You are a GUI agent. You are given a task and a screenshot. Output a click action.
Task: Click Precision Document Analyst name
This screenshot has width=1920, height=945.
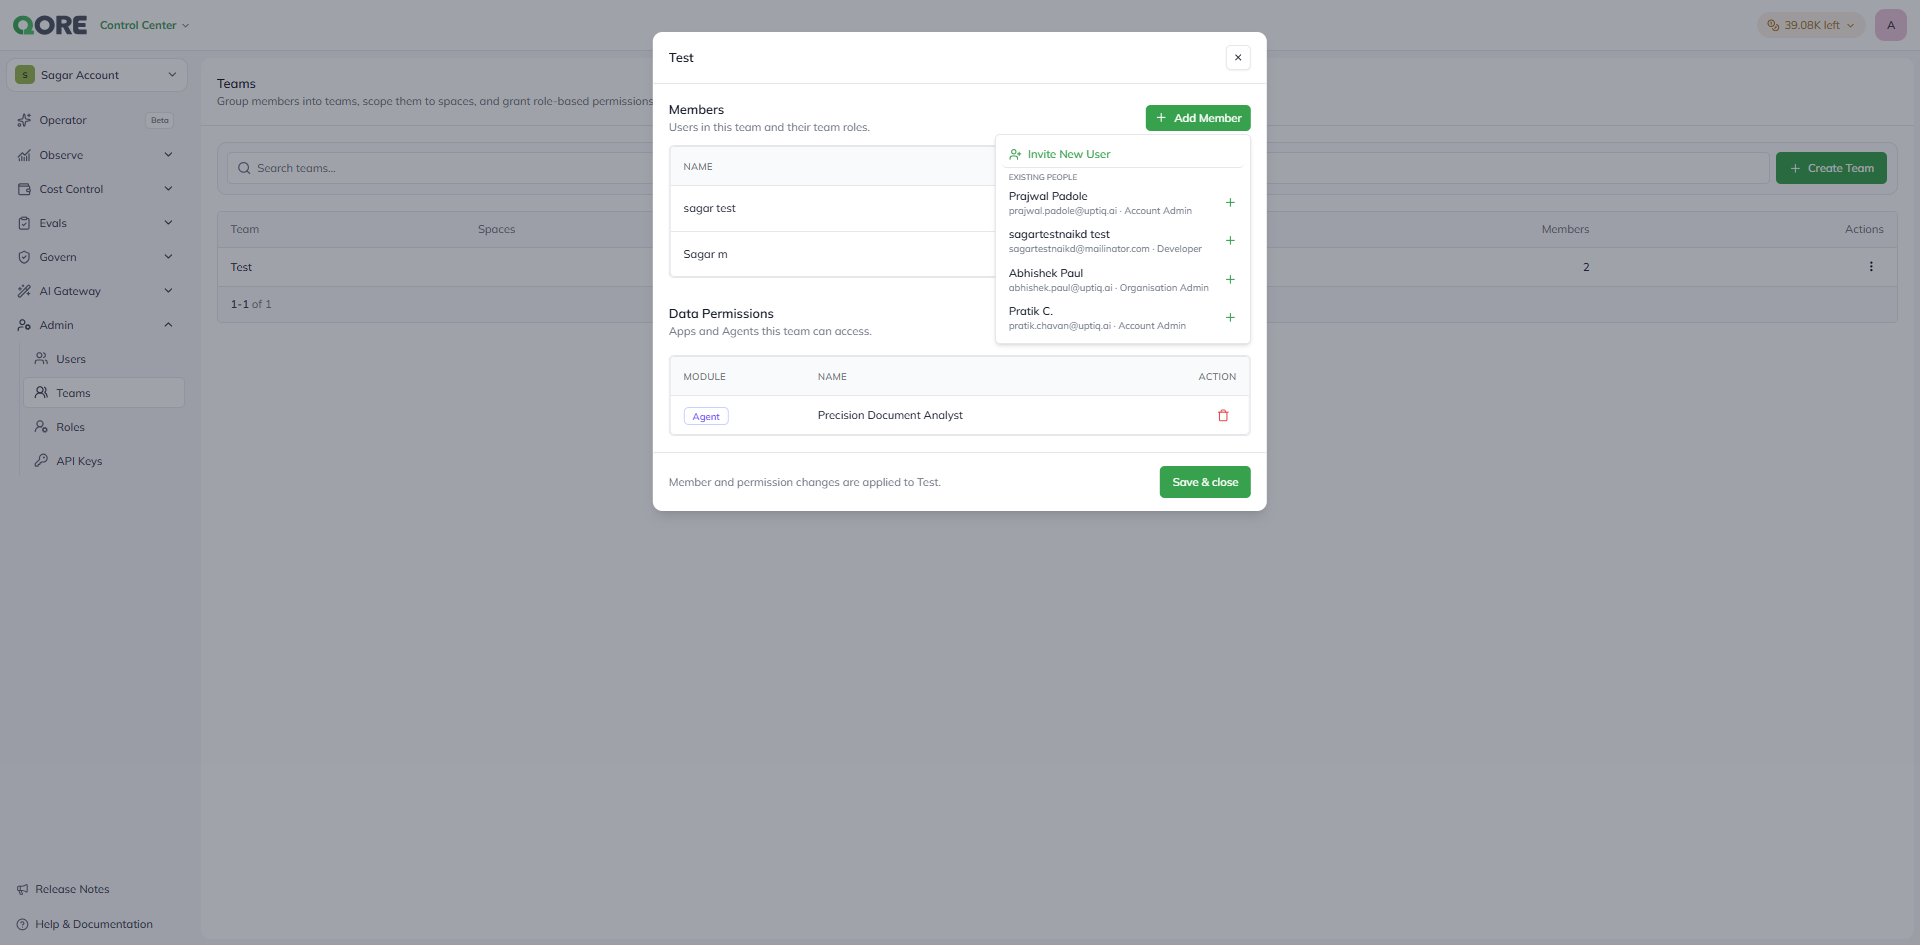click(x=890, y=416)
